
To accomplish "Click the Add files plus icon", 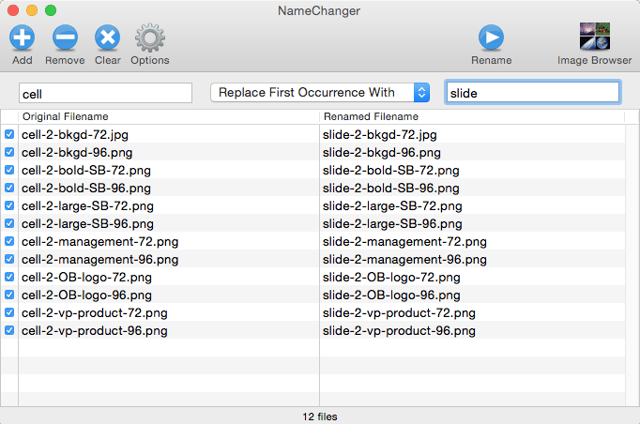I will pos(22,38).
